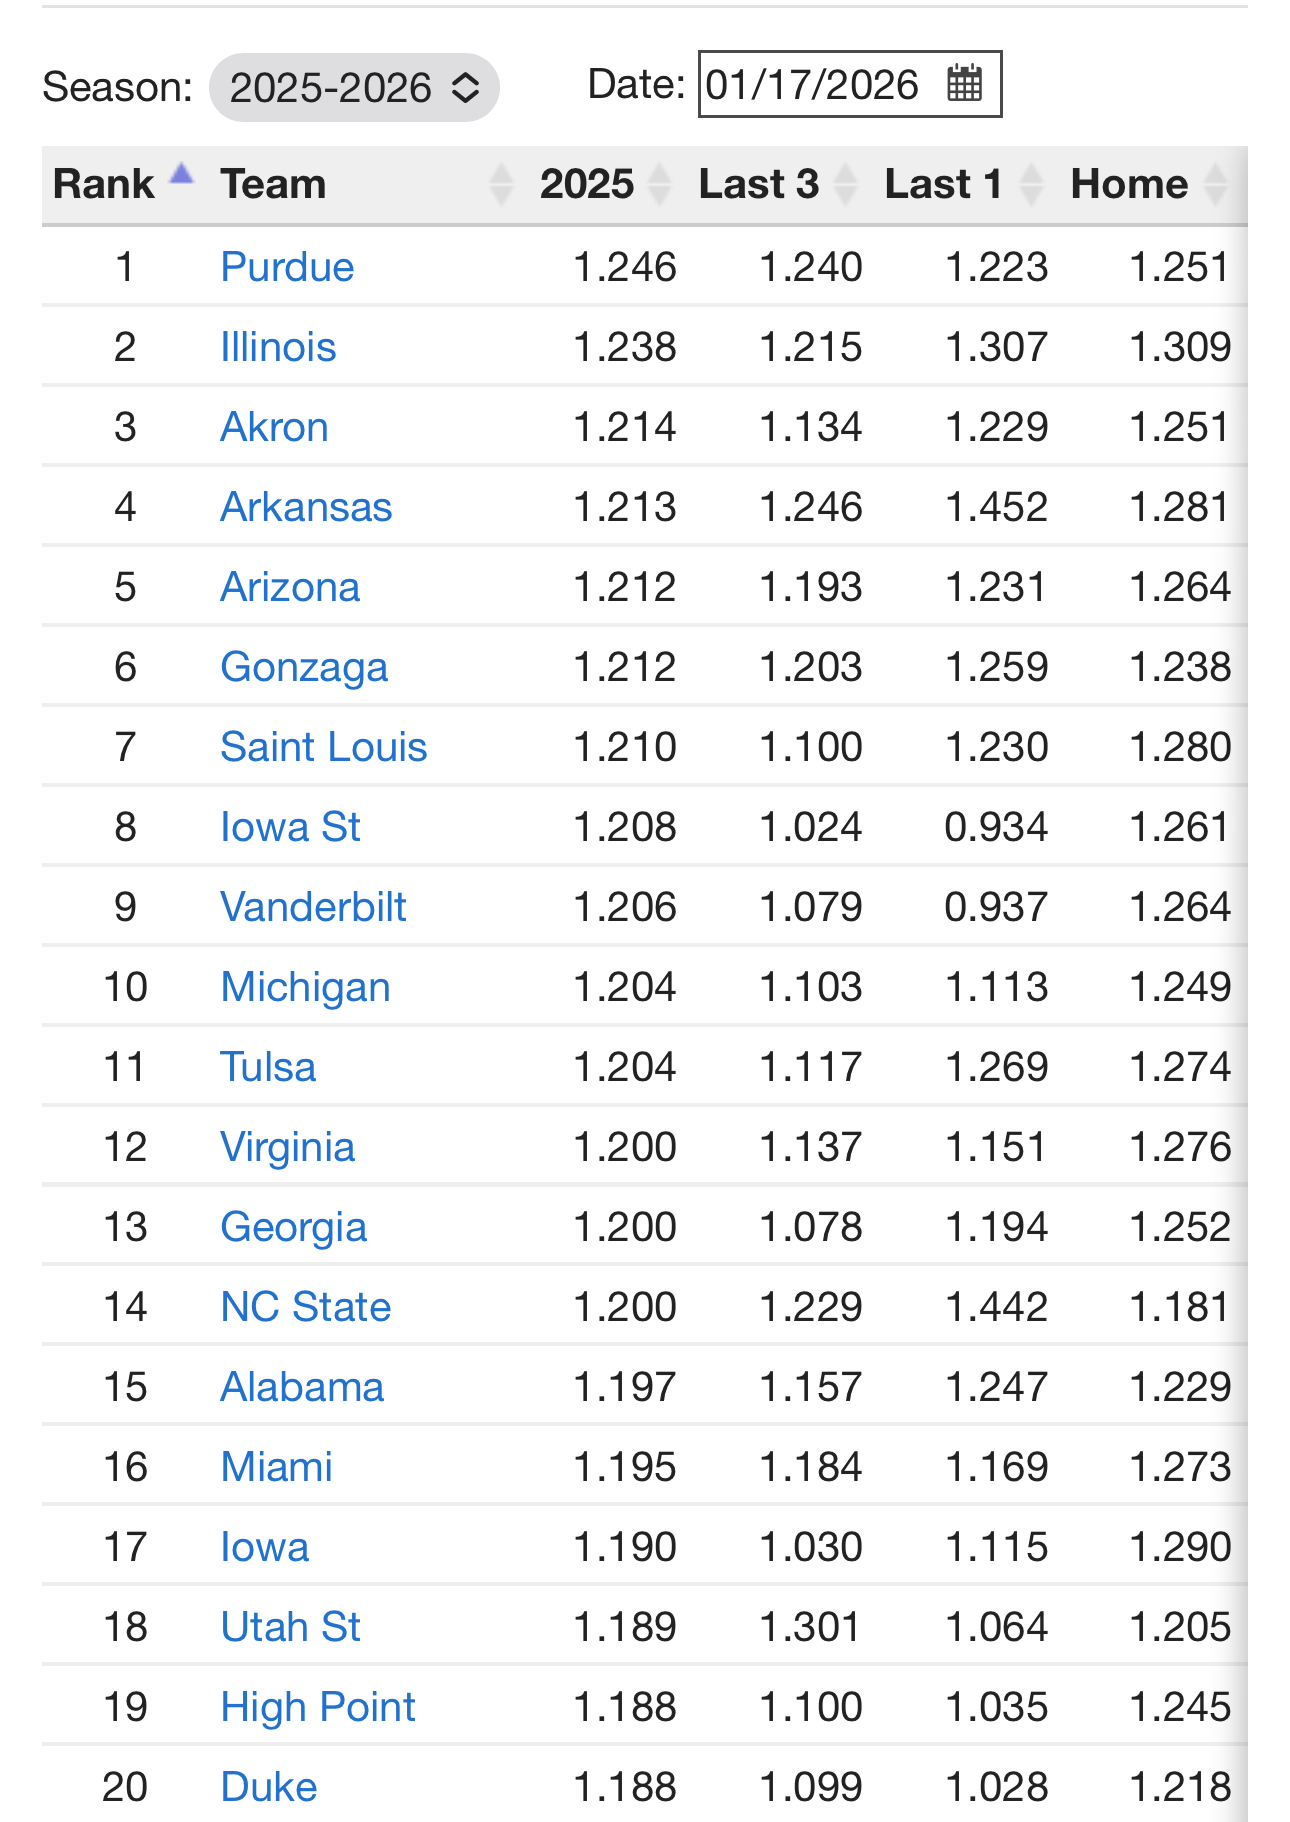Open the calendar picker icon
This screenshot has width=1290, height=1822.
[964, 84]
